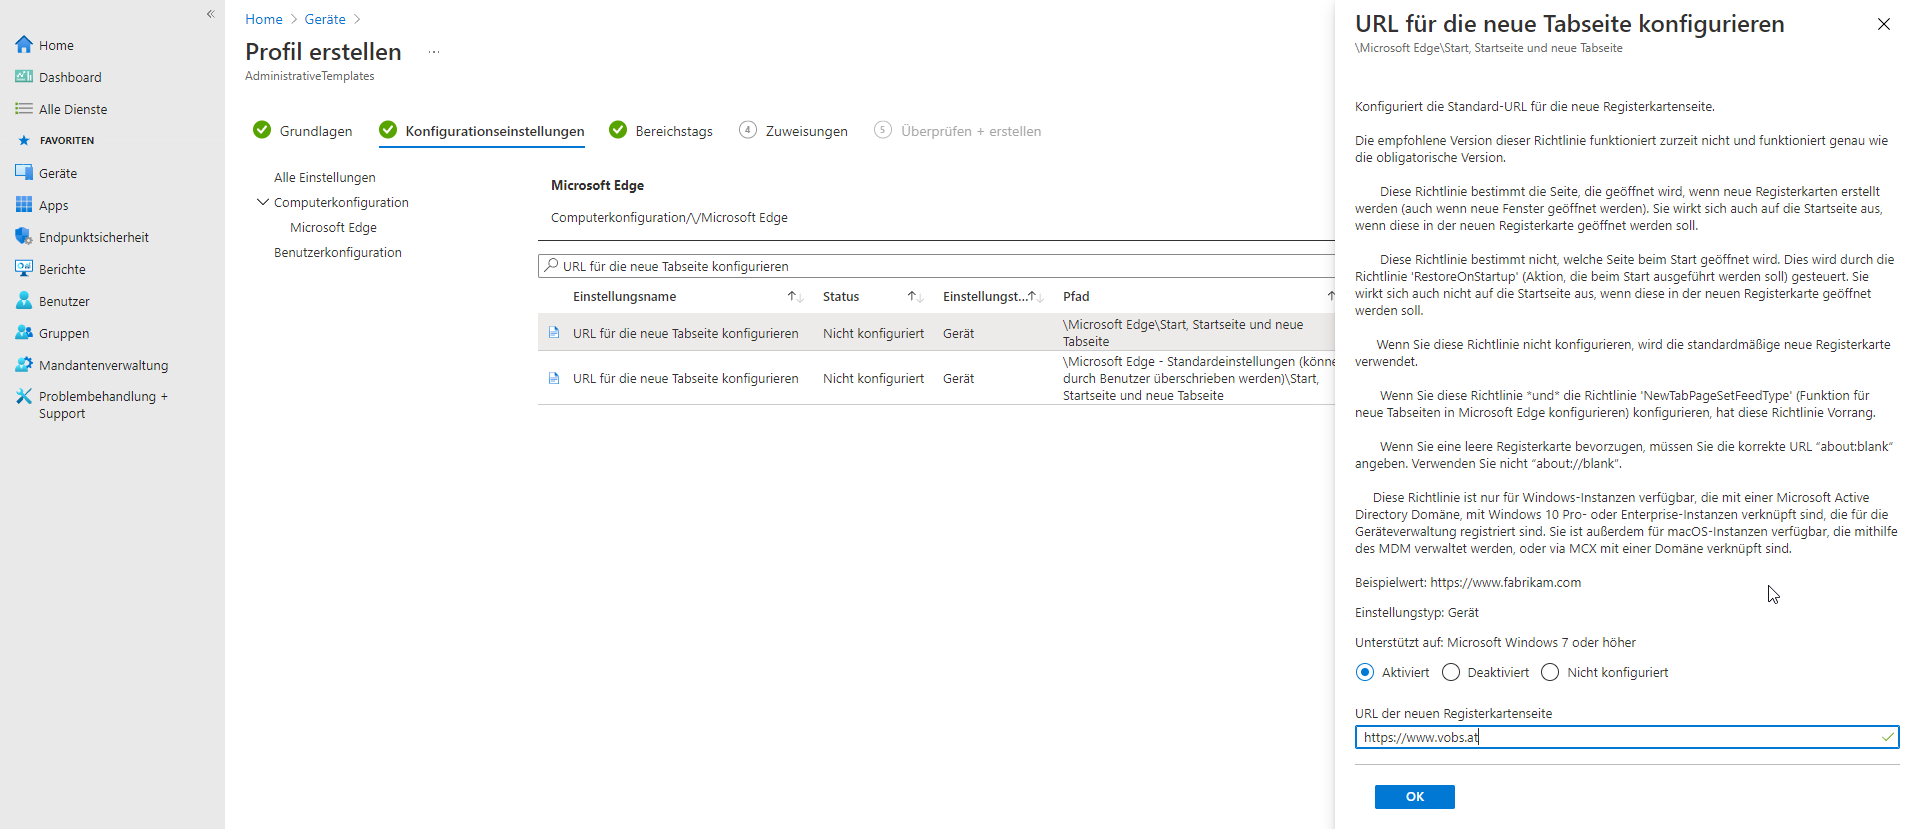Click the Geräte icon in sidebar
Screen dimensions: 1920x829
click(24, 173)
